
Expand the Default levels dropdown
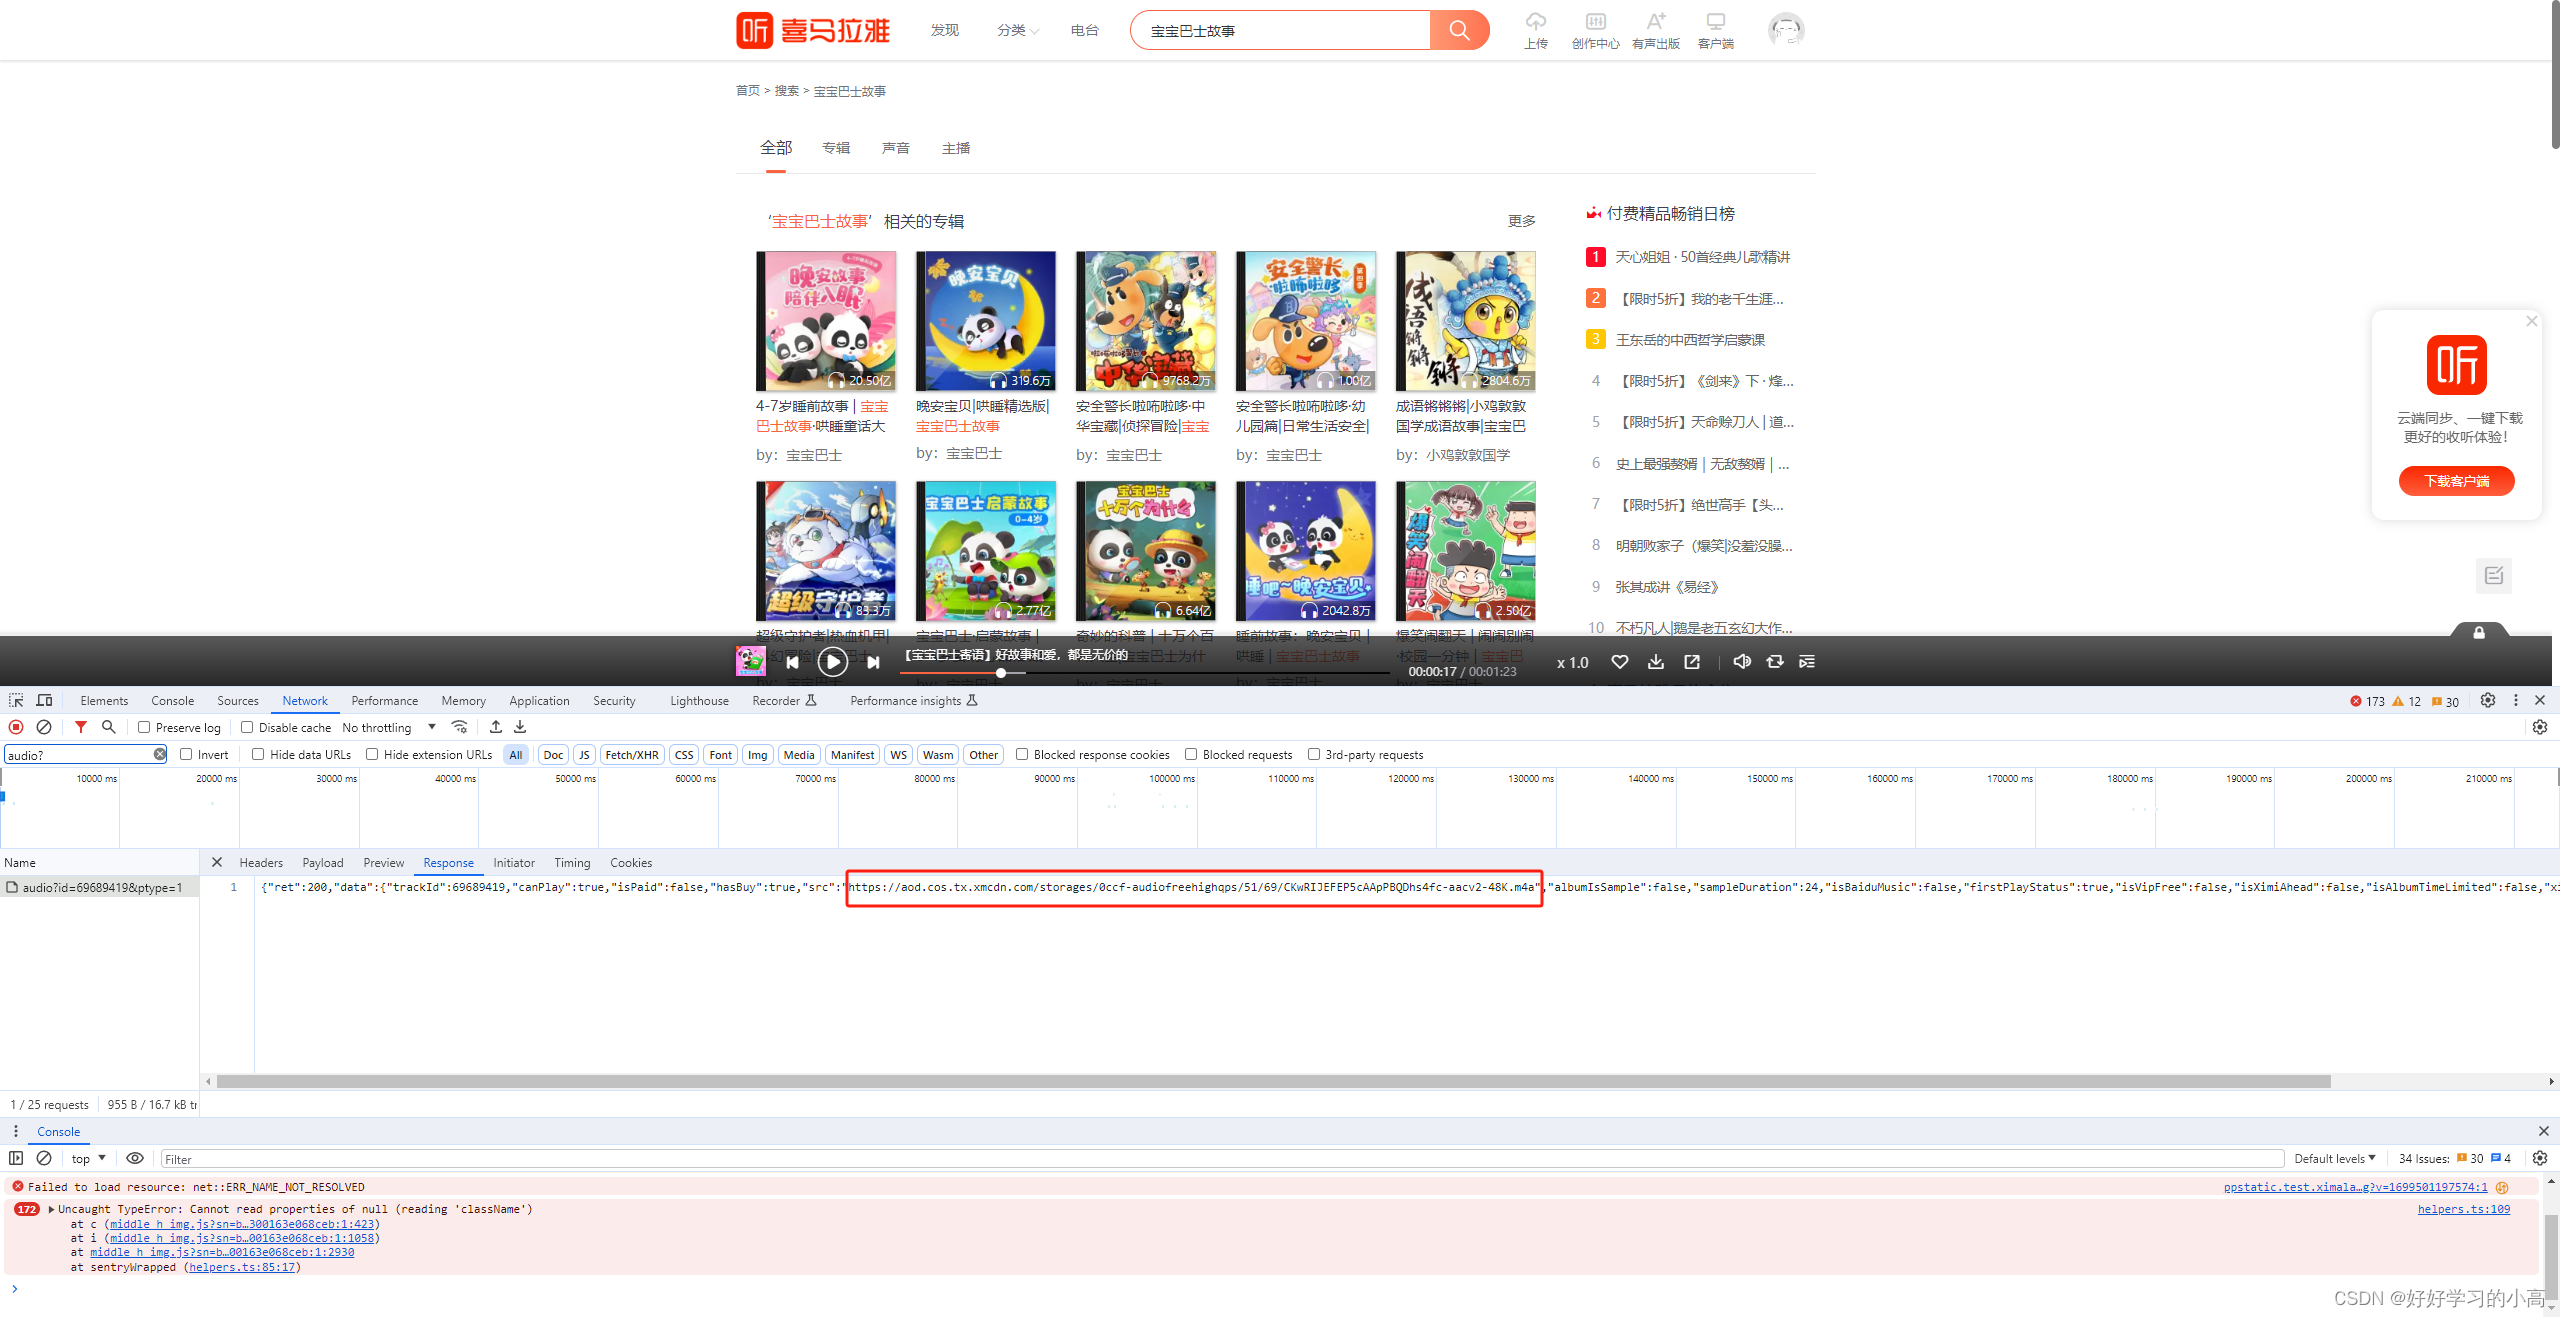(2334, 1158)
